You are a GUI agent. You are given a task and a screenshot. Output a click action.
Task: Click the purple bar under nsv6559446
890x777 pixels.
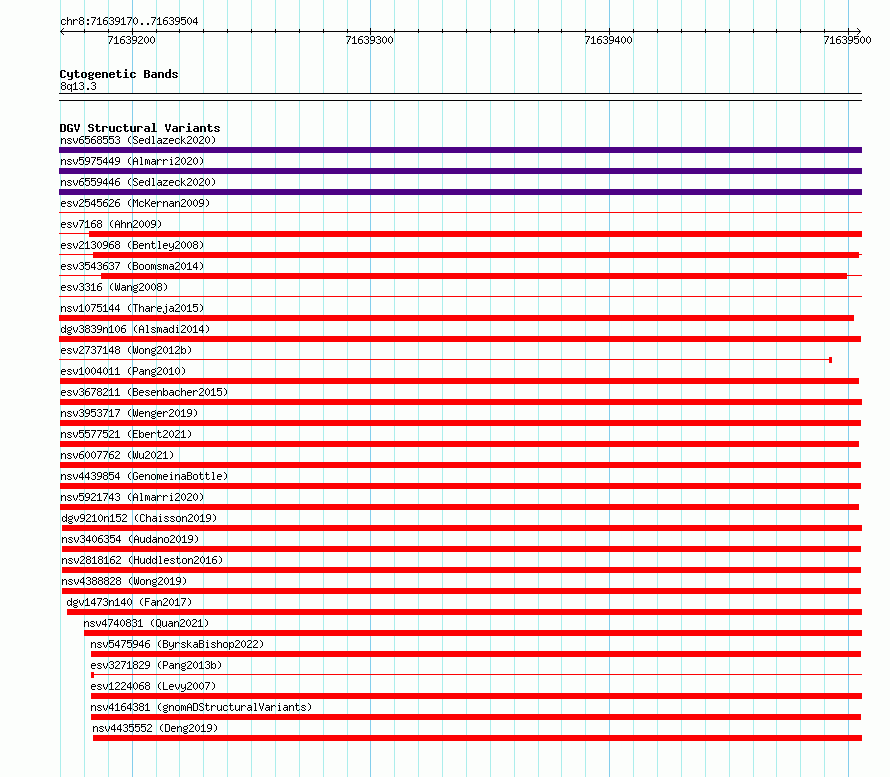point(460,192)
